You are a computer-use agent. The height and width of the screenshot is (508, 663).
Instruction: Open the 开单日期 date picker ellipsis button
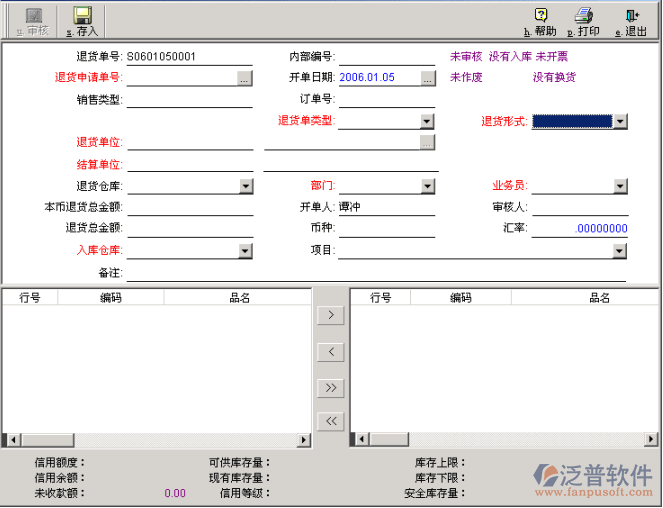[x=428, y=77]
